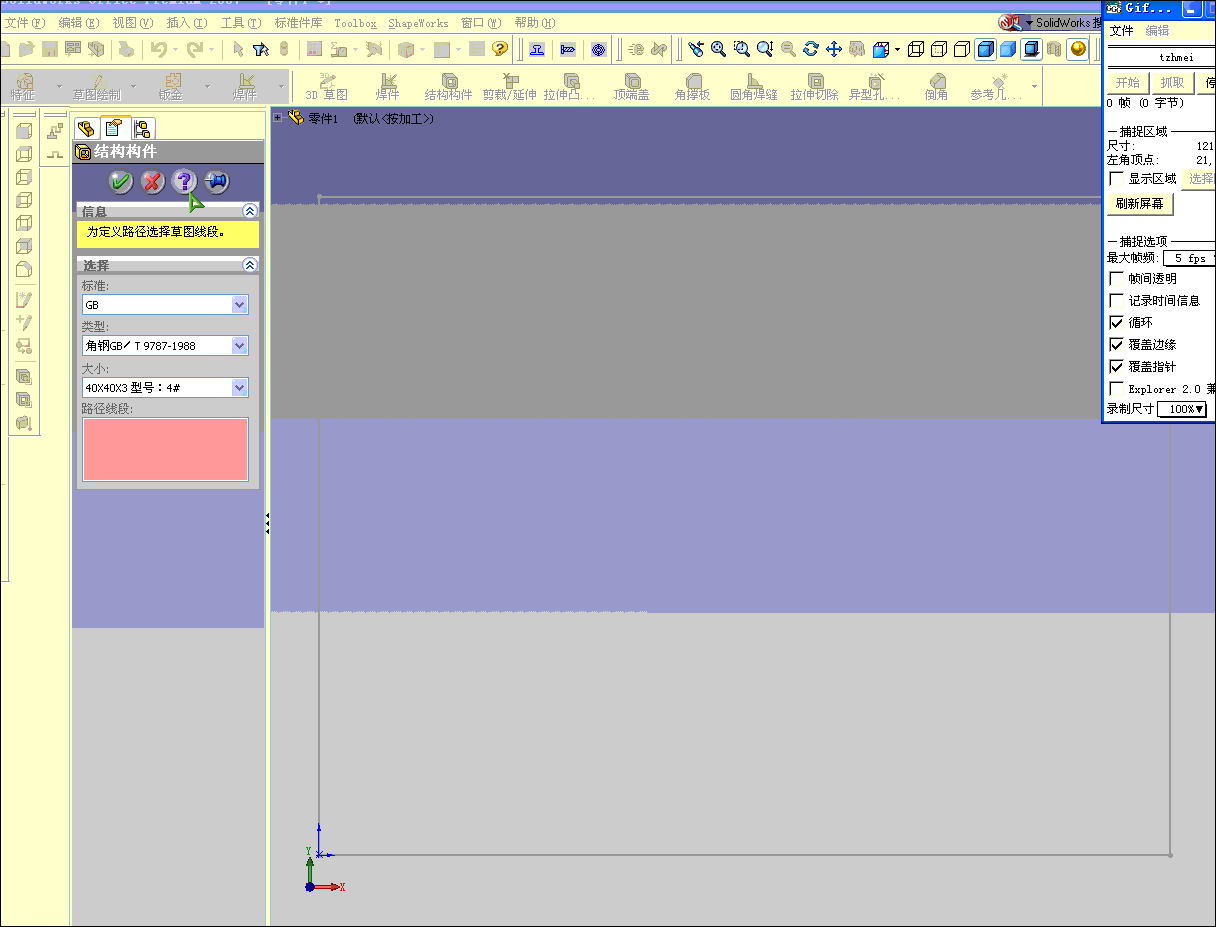Select the 倒角 chamfer tool

pyautogui.click(x=936, y=85)
